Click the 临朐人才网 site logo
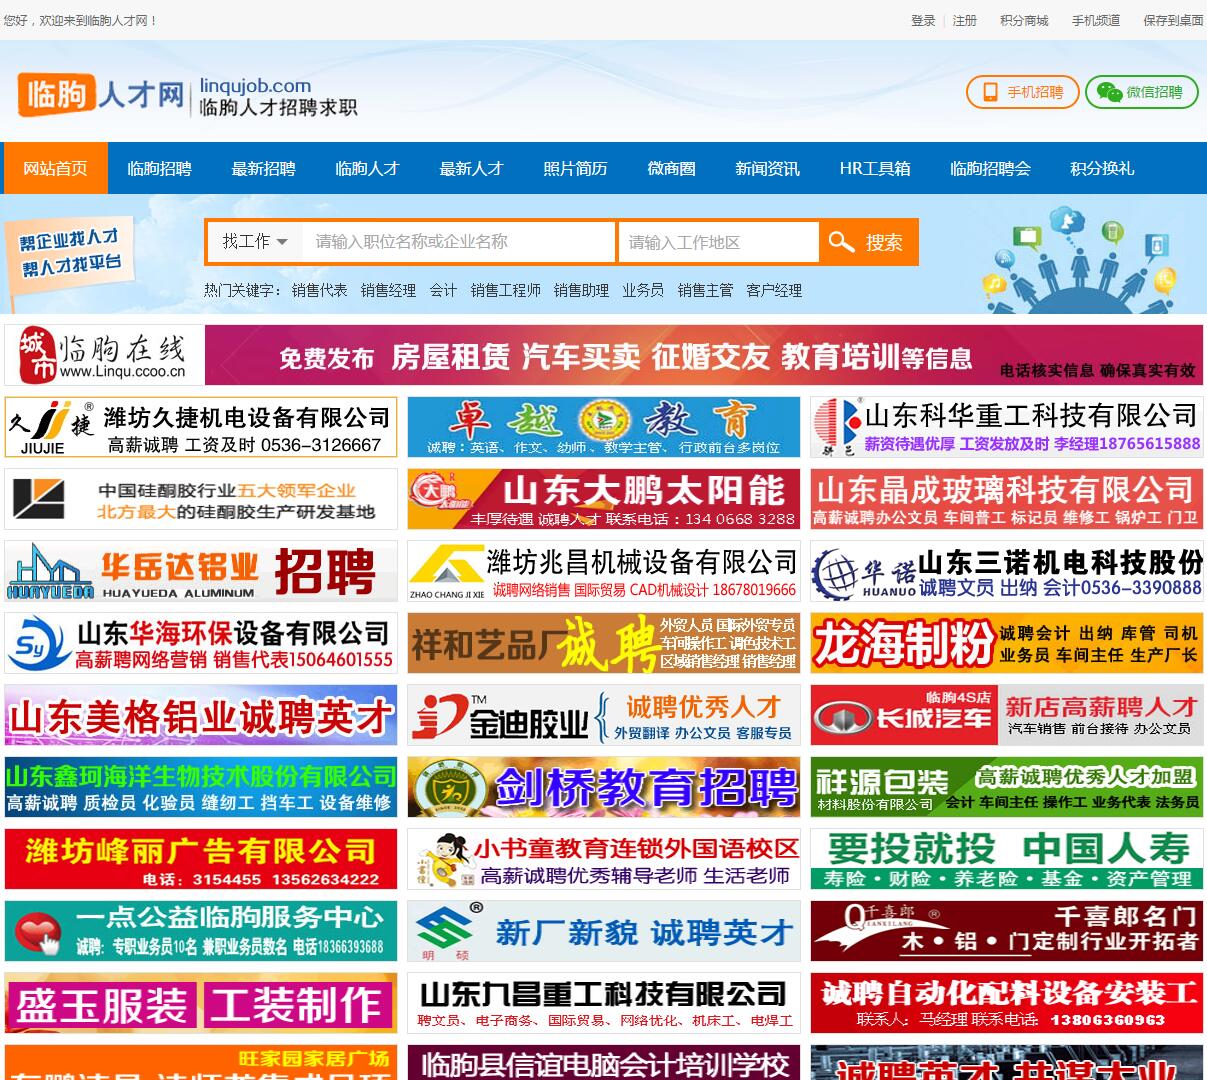Image resolution: width=1207 pixels, height=1080 pixels. (101, 94)
